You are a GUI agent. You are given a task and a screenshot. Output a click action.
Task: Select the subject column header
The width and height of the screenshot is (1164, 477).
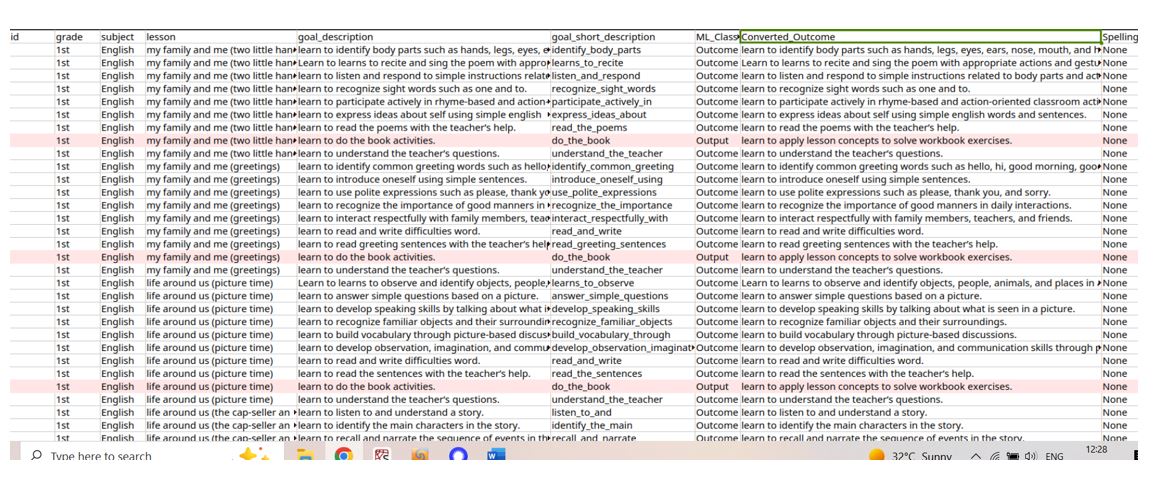[122, 37]
